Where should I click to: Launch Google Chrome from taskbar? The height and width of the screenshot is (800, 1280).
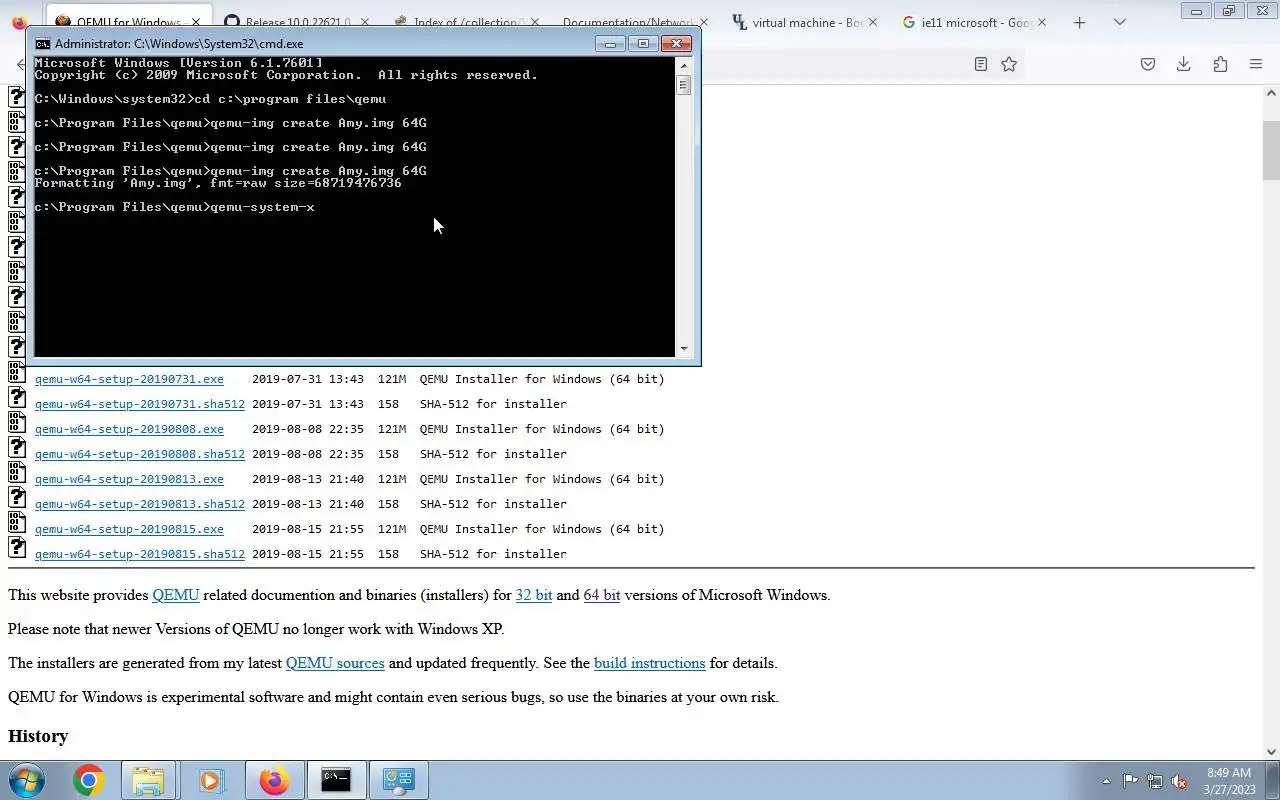click(x=88, y=780)
